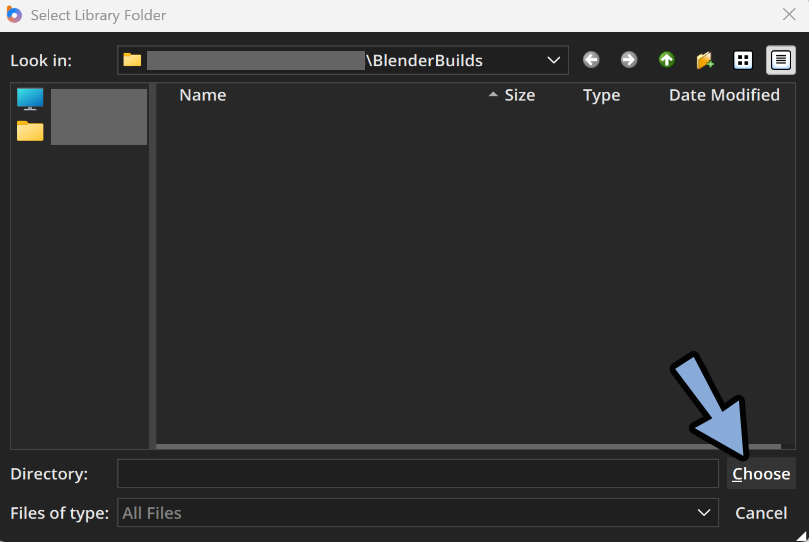Select the Computer entry in sidebar

click(30, 99)
